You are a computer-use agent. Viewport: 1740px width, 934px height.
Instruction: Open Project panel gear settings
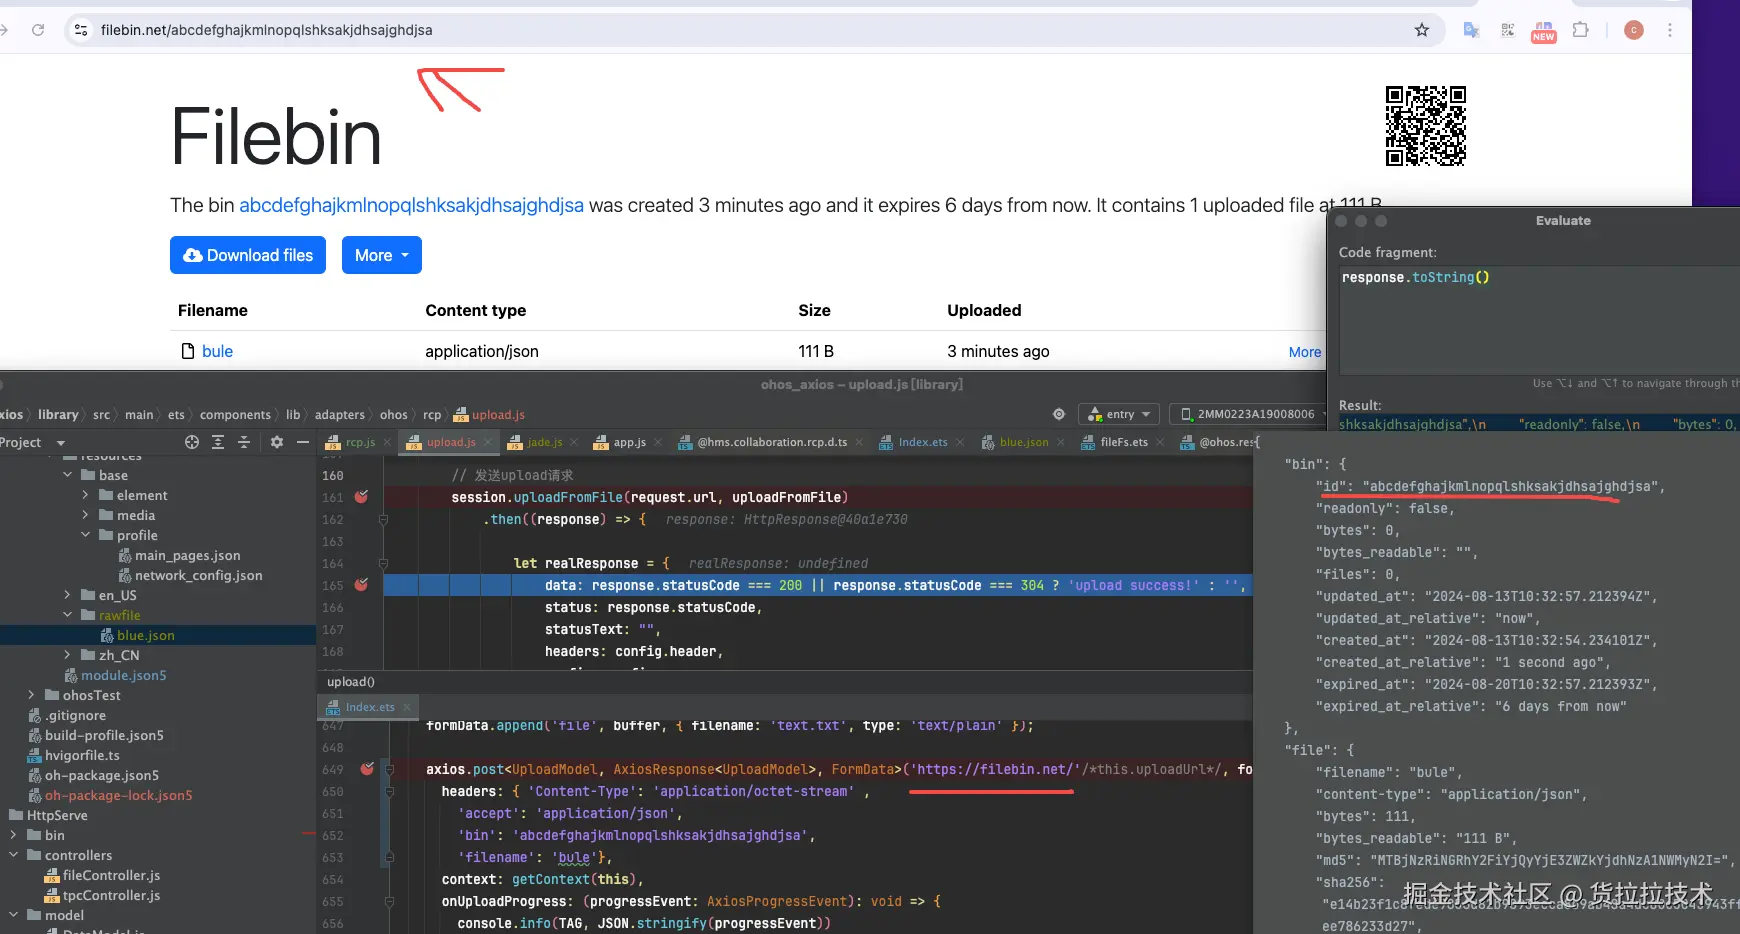point(277,442)
